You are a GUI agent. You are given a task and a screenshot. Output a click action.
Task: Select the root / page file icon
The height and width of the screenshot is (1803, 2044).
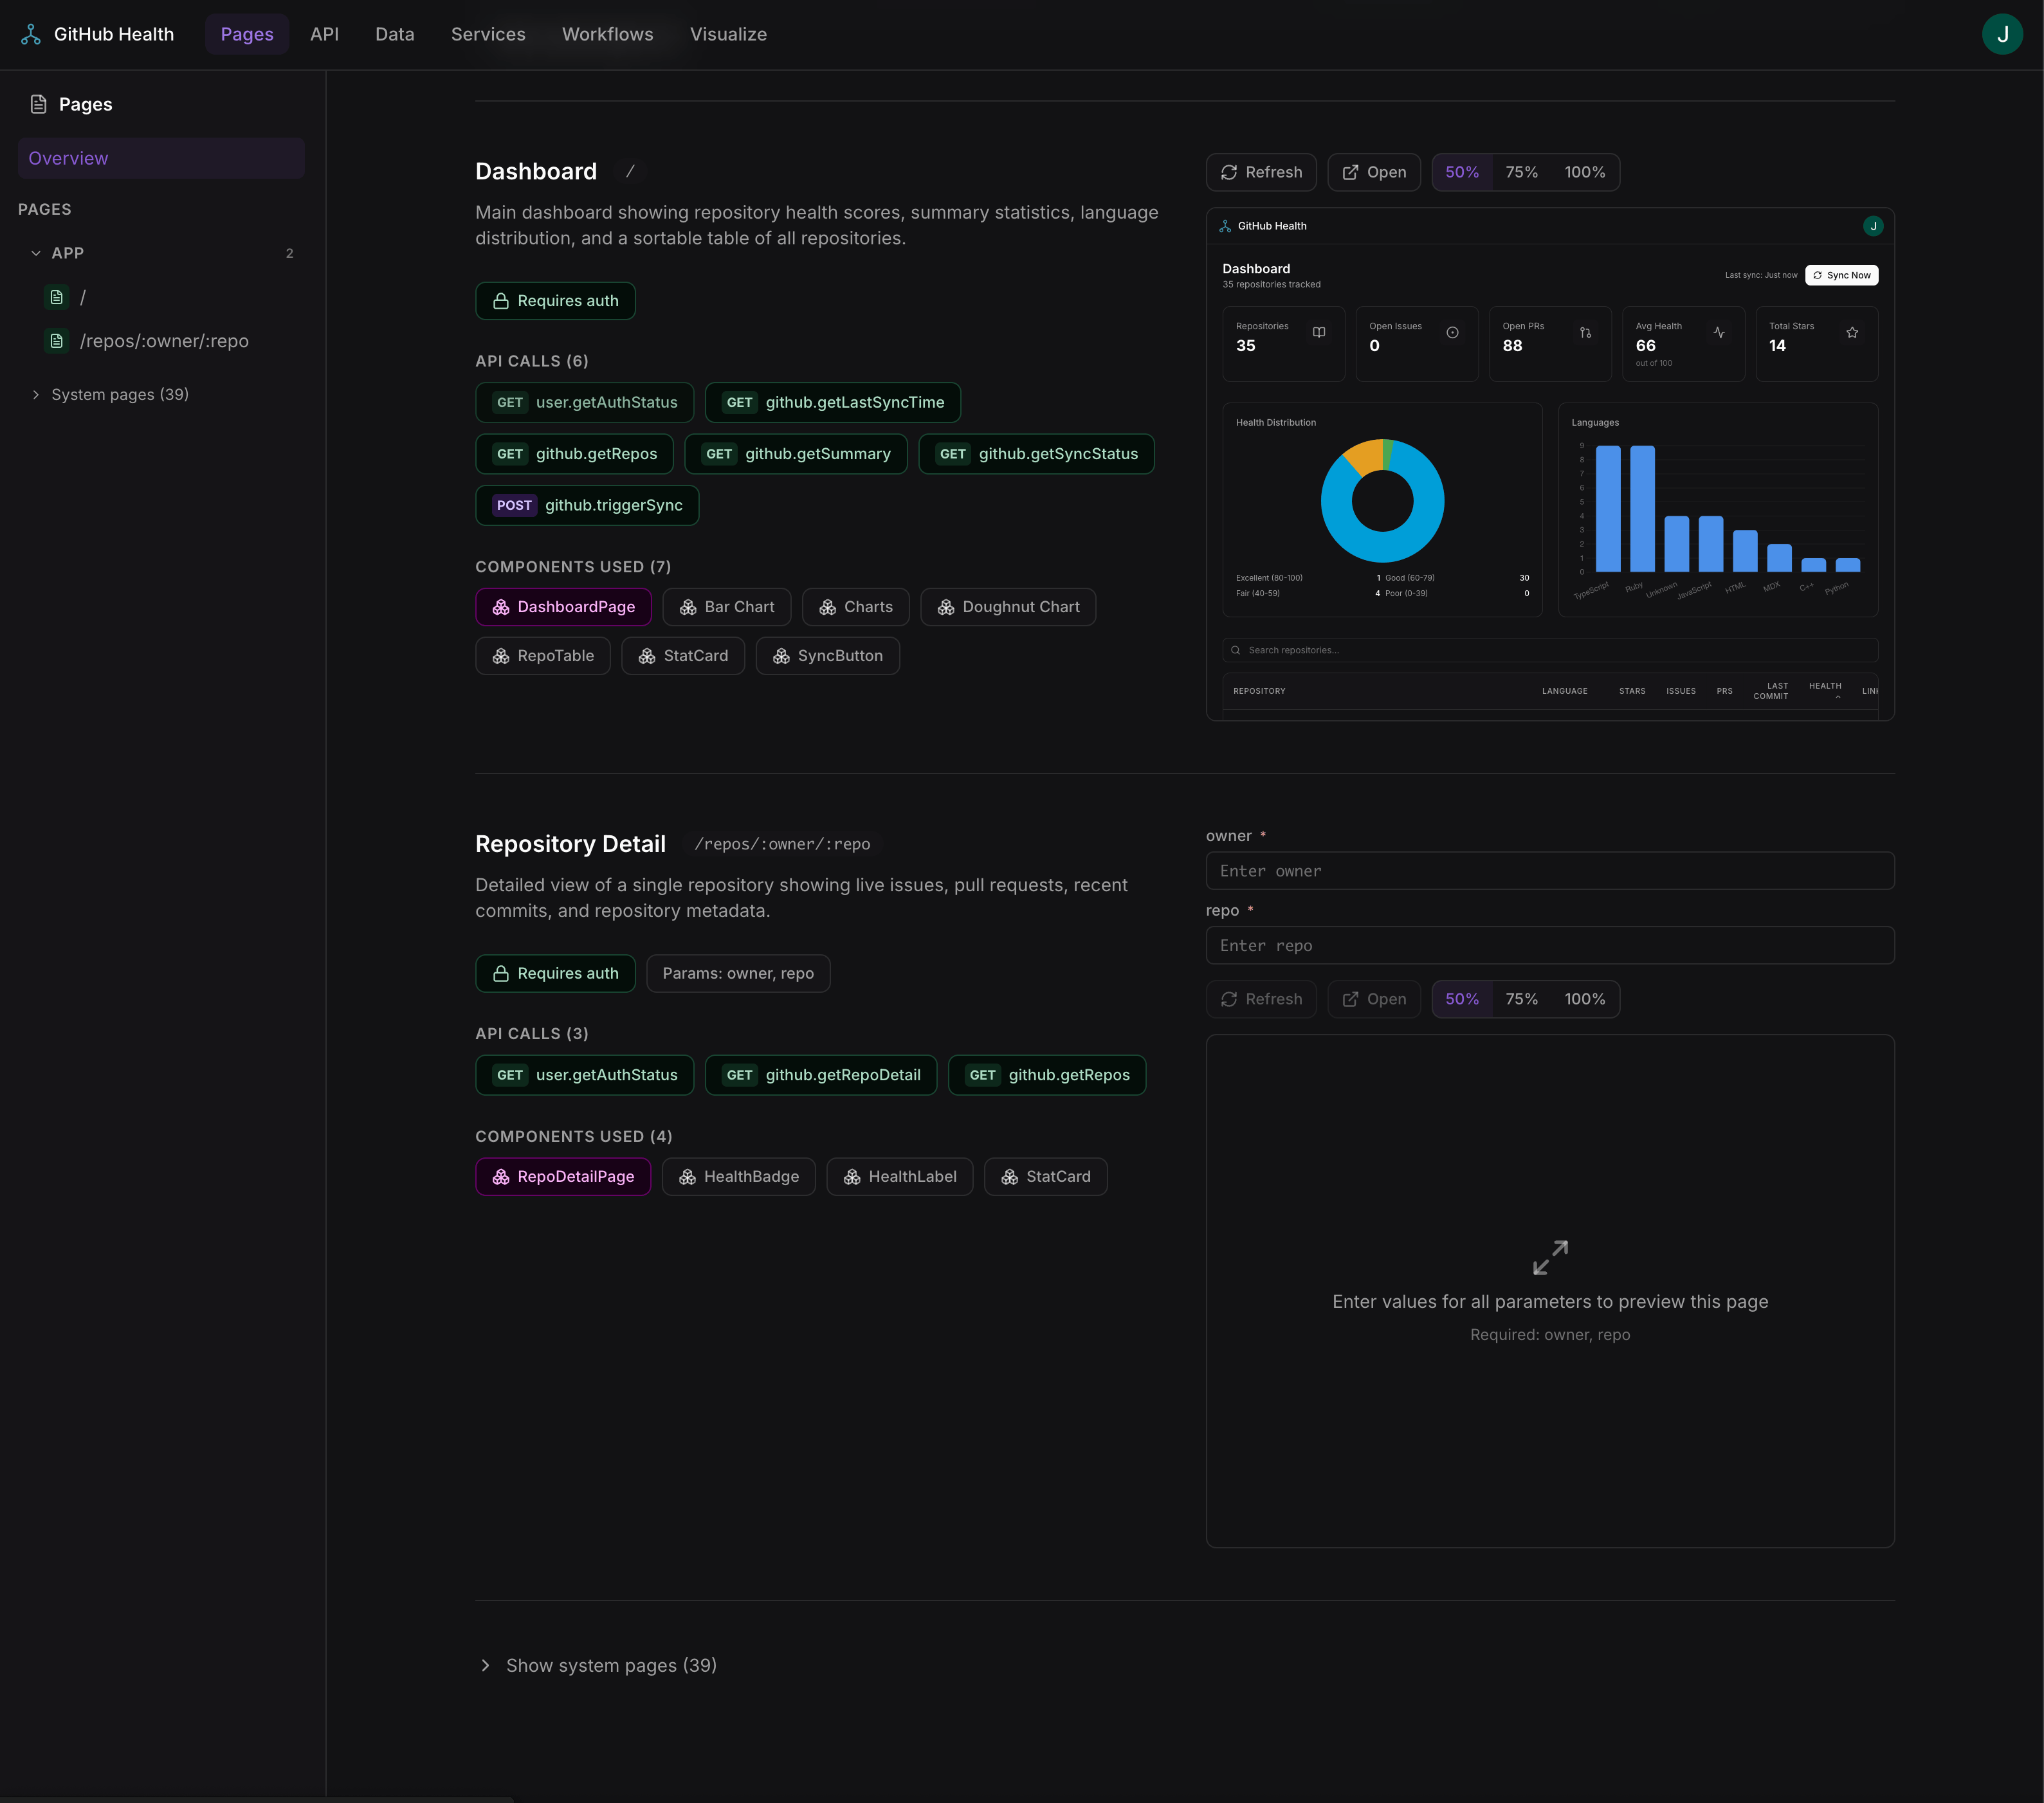pos(57,297)
